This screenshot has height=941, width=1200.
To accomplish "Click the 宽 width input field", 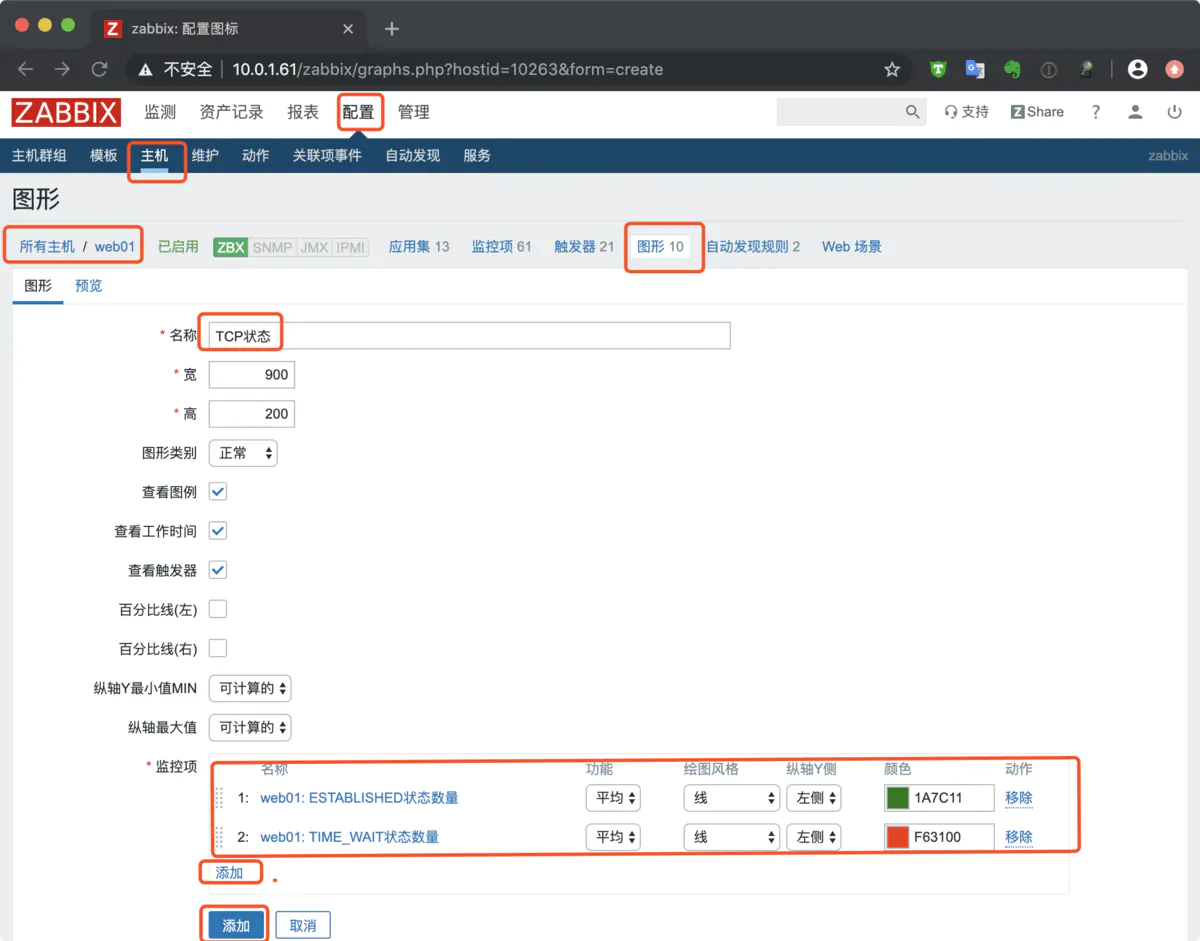I will (250, 374).
